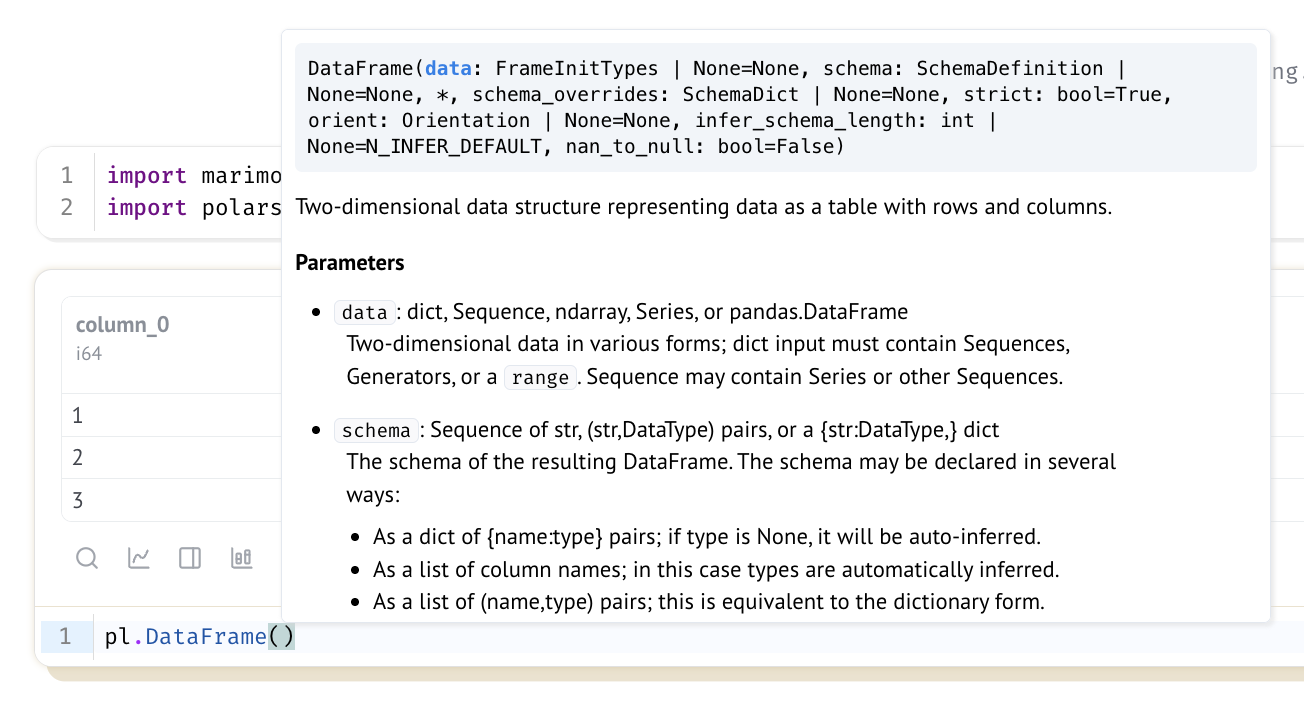Image resolution: width=1304 pixels, height=726 pixels.
Task: Select the table row containing 2
Action: point(170,458)
